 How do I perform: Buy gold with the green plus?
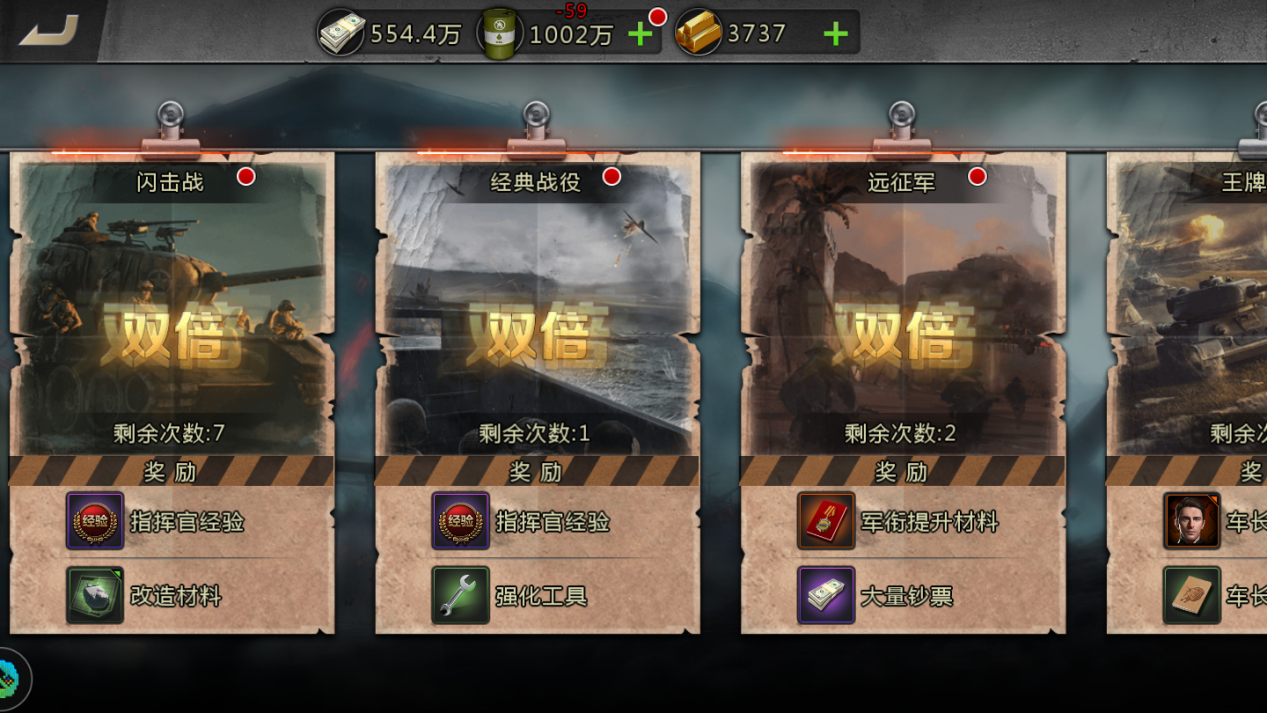(835, 35)
